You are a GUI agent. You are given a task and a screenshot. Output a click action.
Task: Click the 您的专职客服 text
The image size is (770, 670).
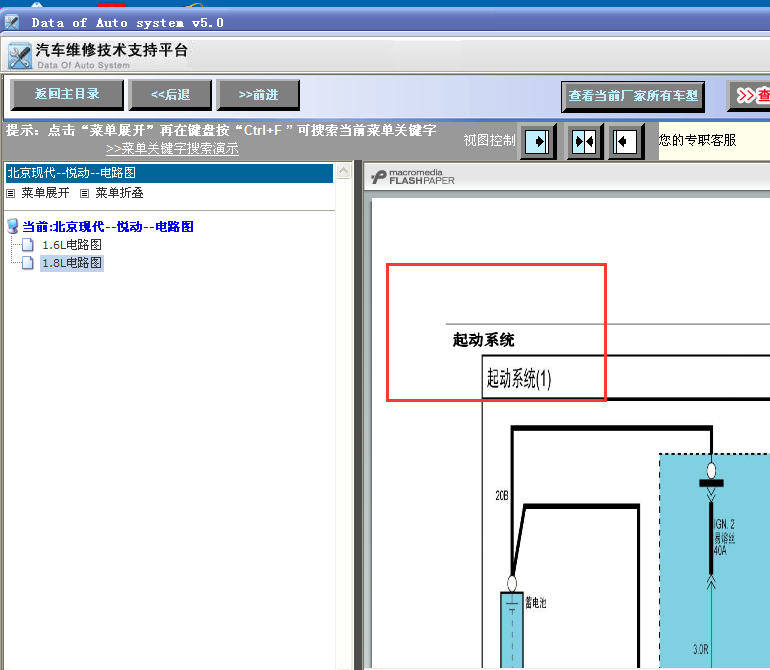point(697,140)
